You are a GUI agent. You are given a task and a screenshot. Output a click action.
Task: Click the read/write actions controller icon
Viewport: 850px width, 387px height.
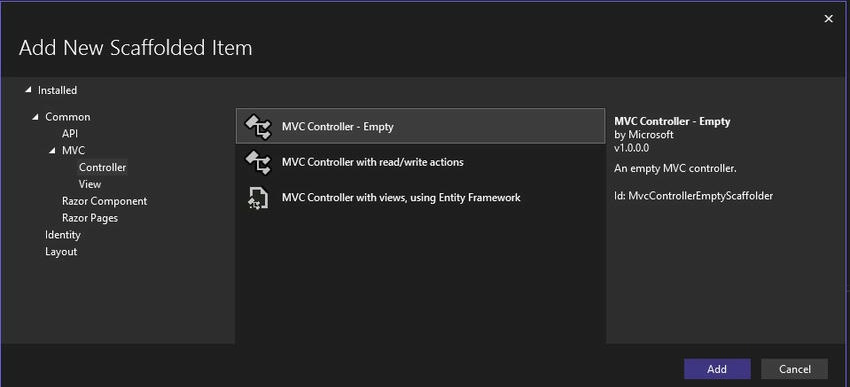257,162
